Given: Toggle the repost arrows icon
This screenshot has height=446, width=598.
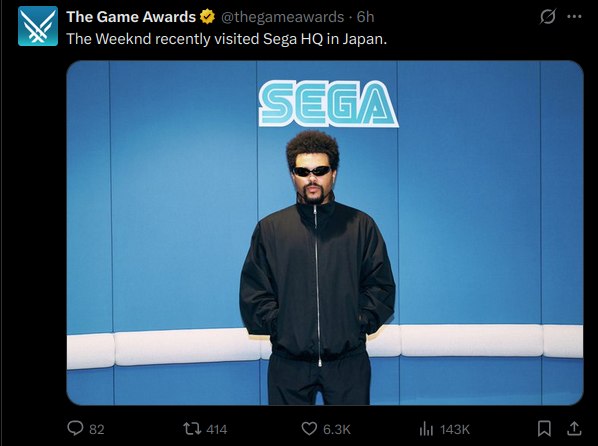Looking at the screenshot, I should click(x=192, y=428).
